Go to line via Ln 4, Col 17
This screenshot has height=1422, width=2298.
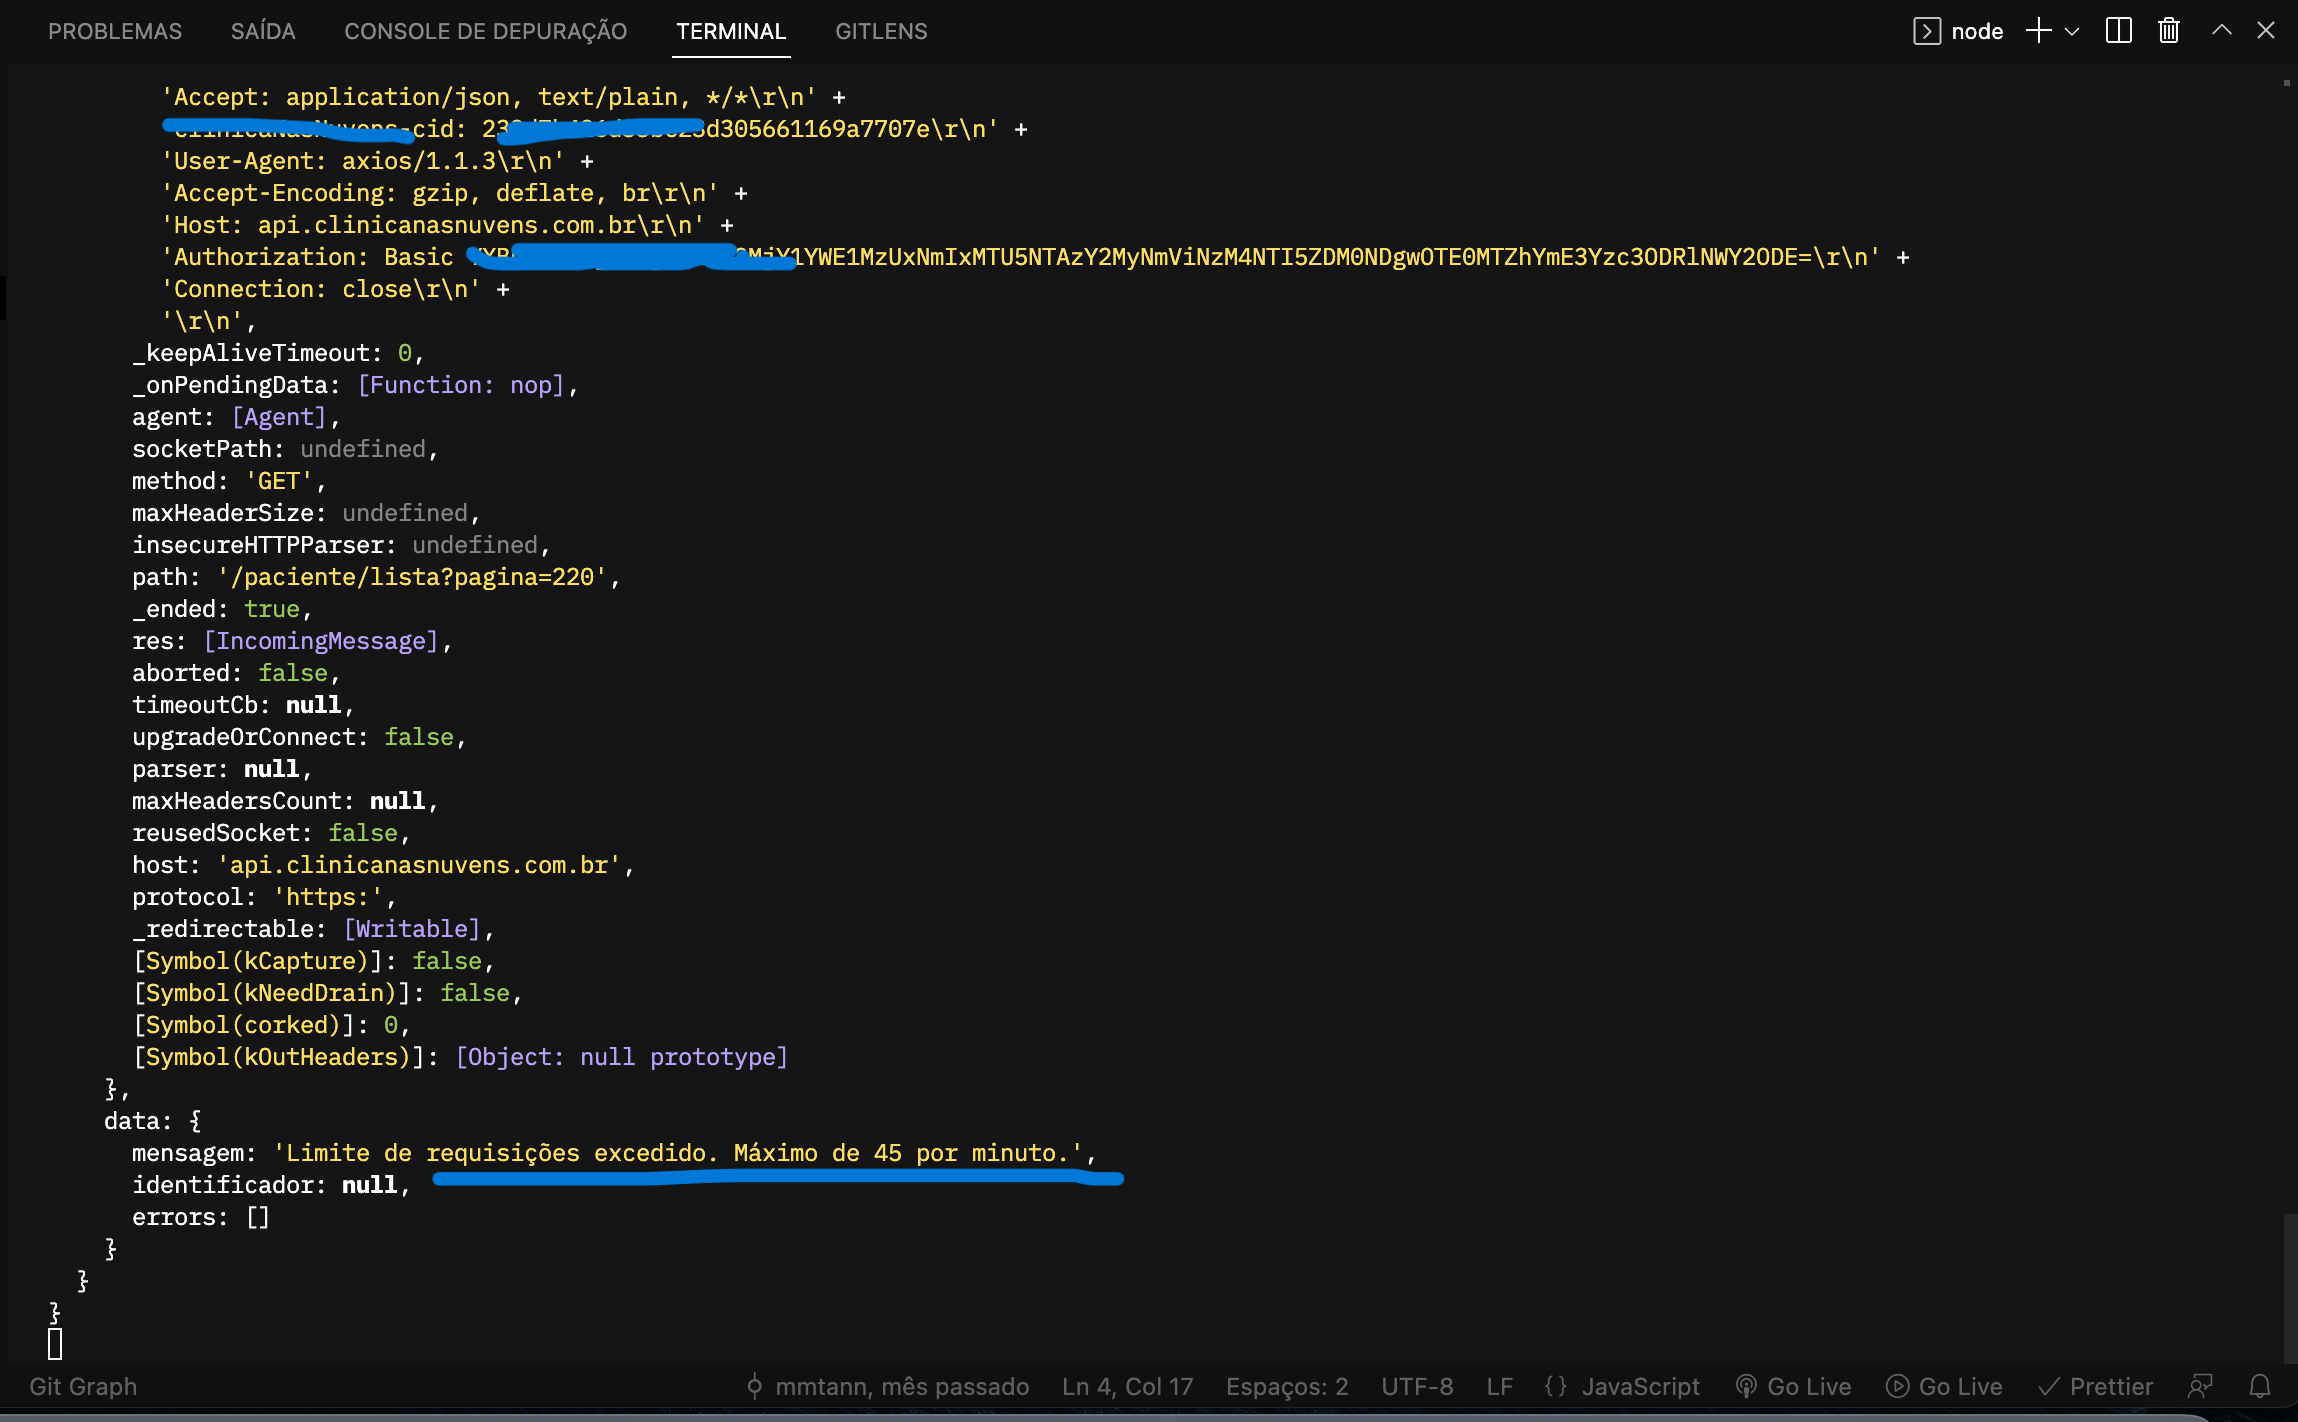(x=1127, y=1386)
